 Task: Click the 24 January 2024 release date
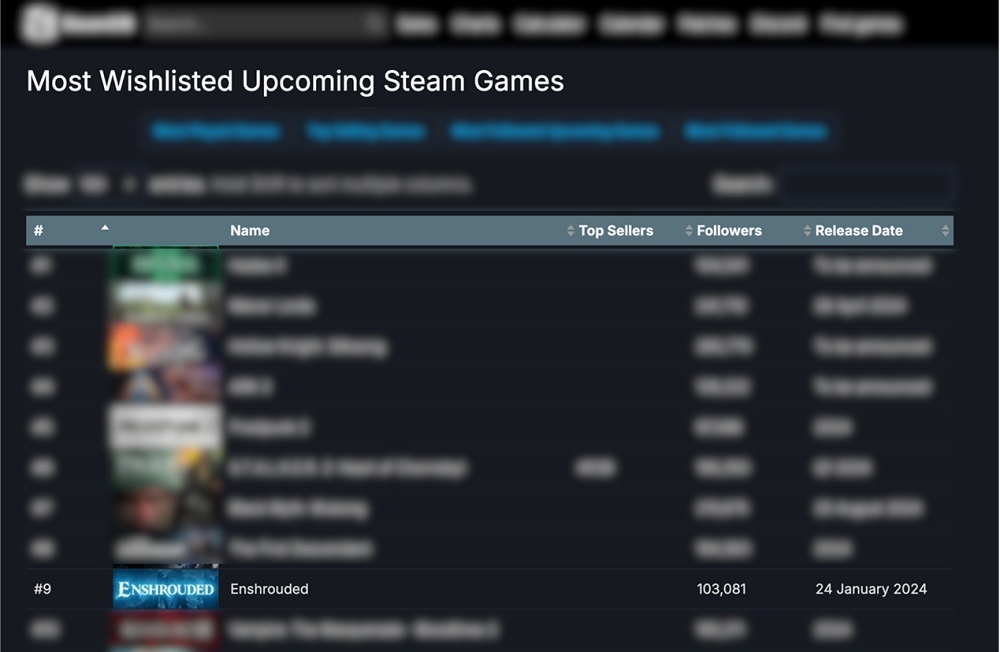click(871, 589)
